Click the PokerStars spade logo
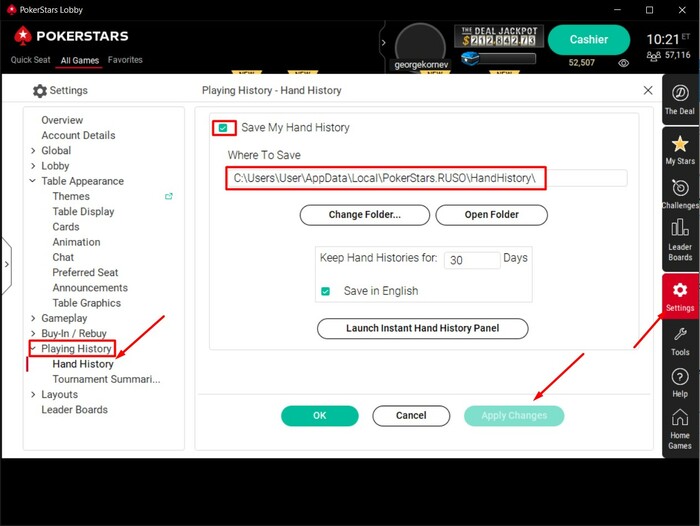 [23, 36]
